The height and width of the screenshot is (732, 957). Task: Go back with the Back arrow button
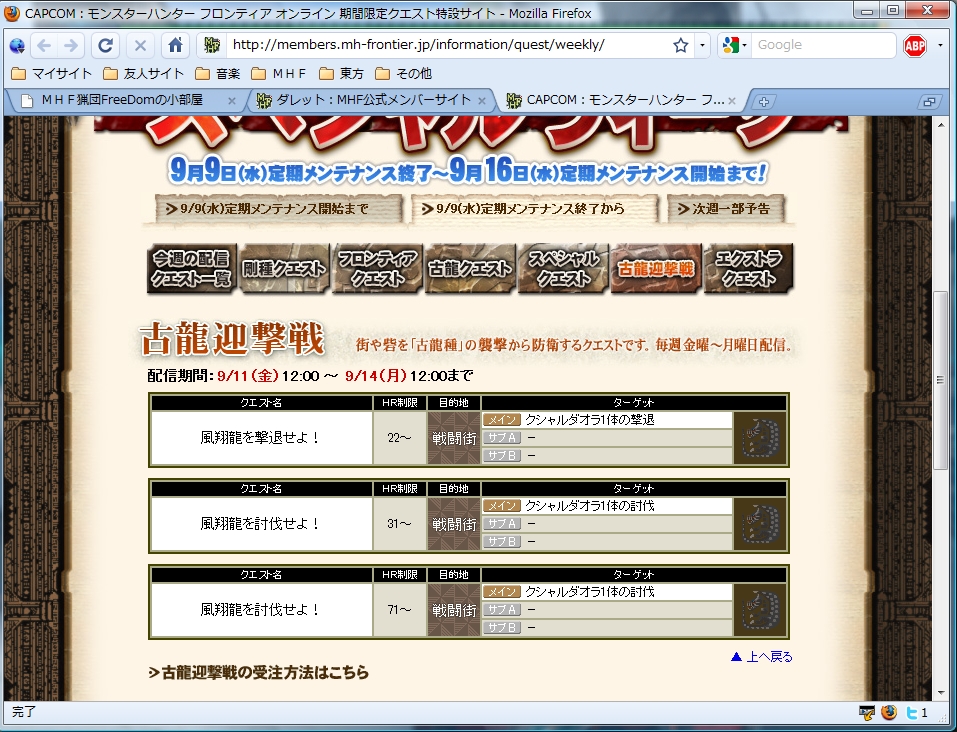coord(43,45)
